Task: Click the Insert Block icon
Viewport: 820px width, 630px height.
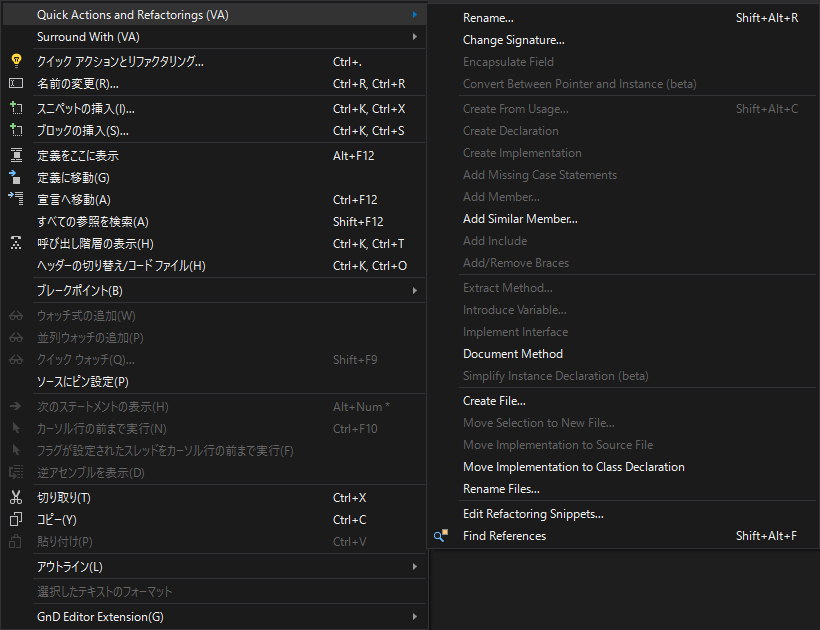Action: tap(15, 129)
